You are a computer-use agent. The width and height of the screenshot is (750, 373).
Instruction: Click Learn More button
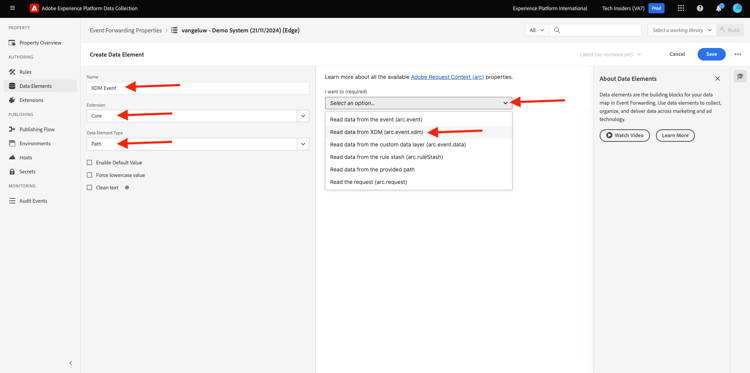(675, 135)
